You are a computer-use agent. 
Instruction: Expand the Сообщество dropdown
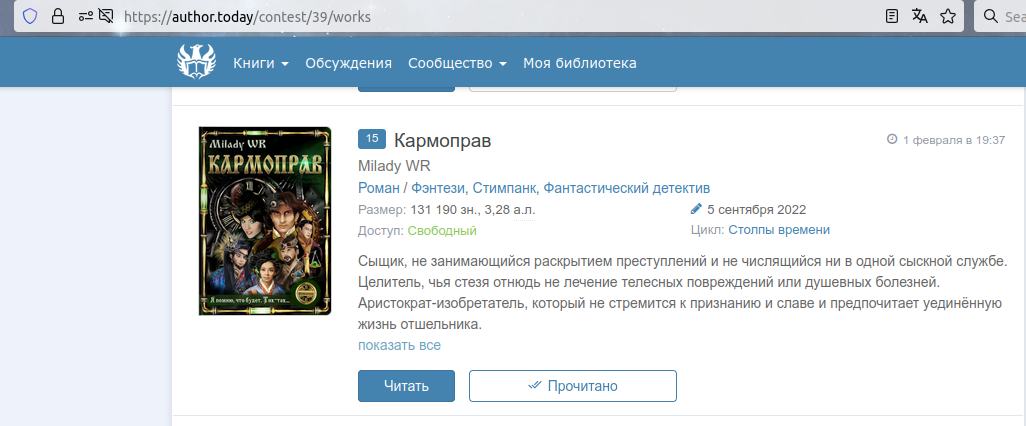coord(457,63)
